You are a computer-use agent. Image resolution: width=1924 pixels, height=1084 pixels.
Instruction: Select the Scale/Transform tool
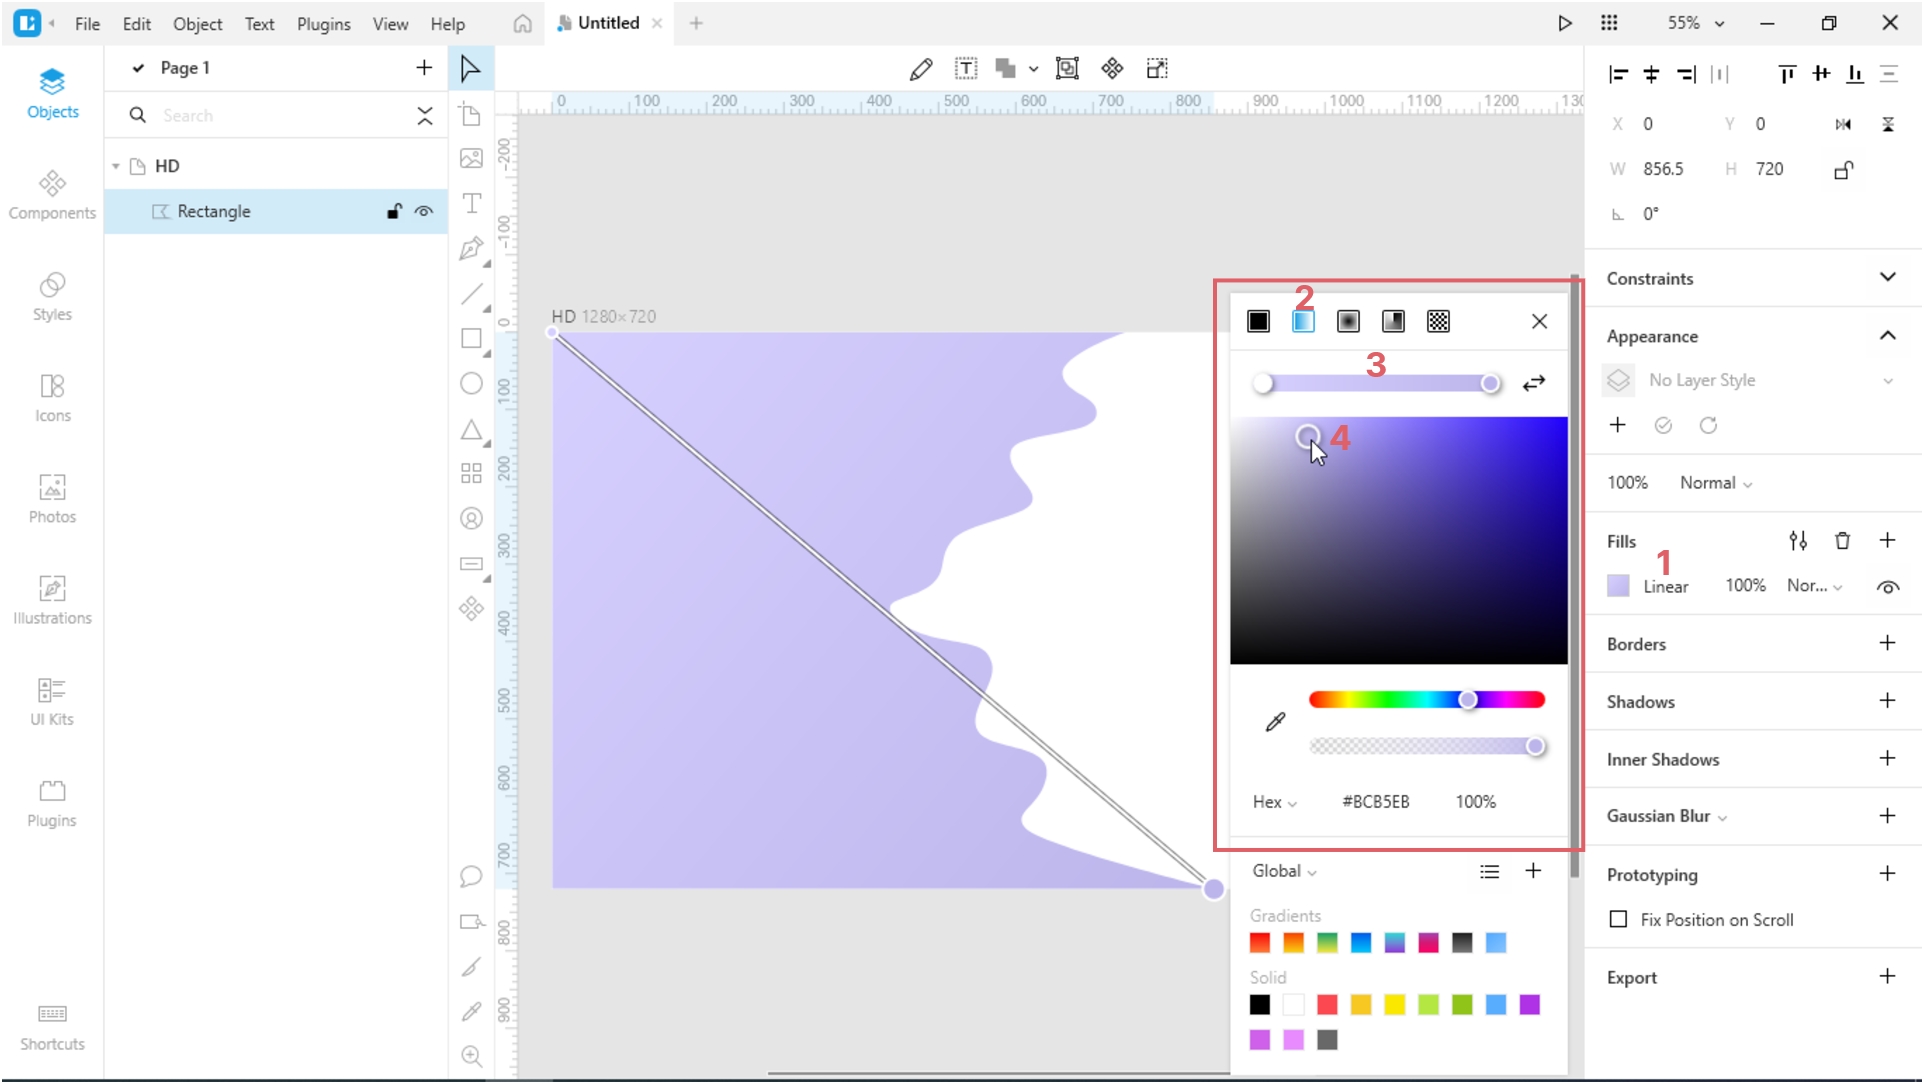[x=1156, y=67]
